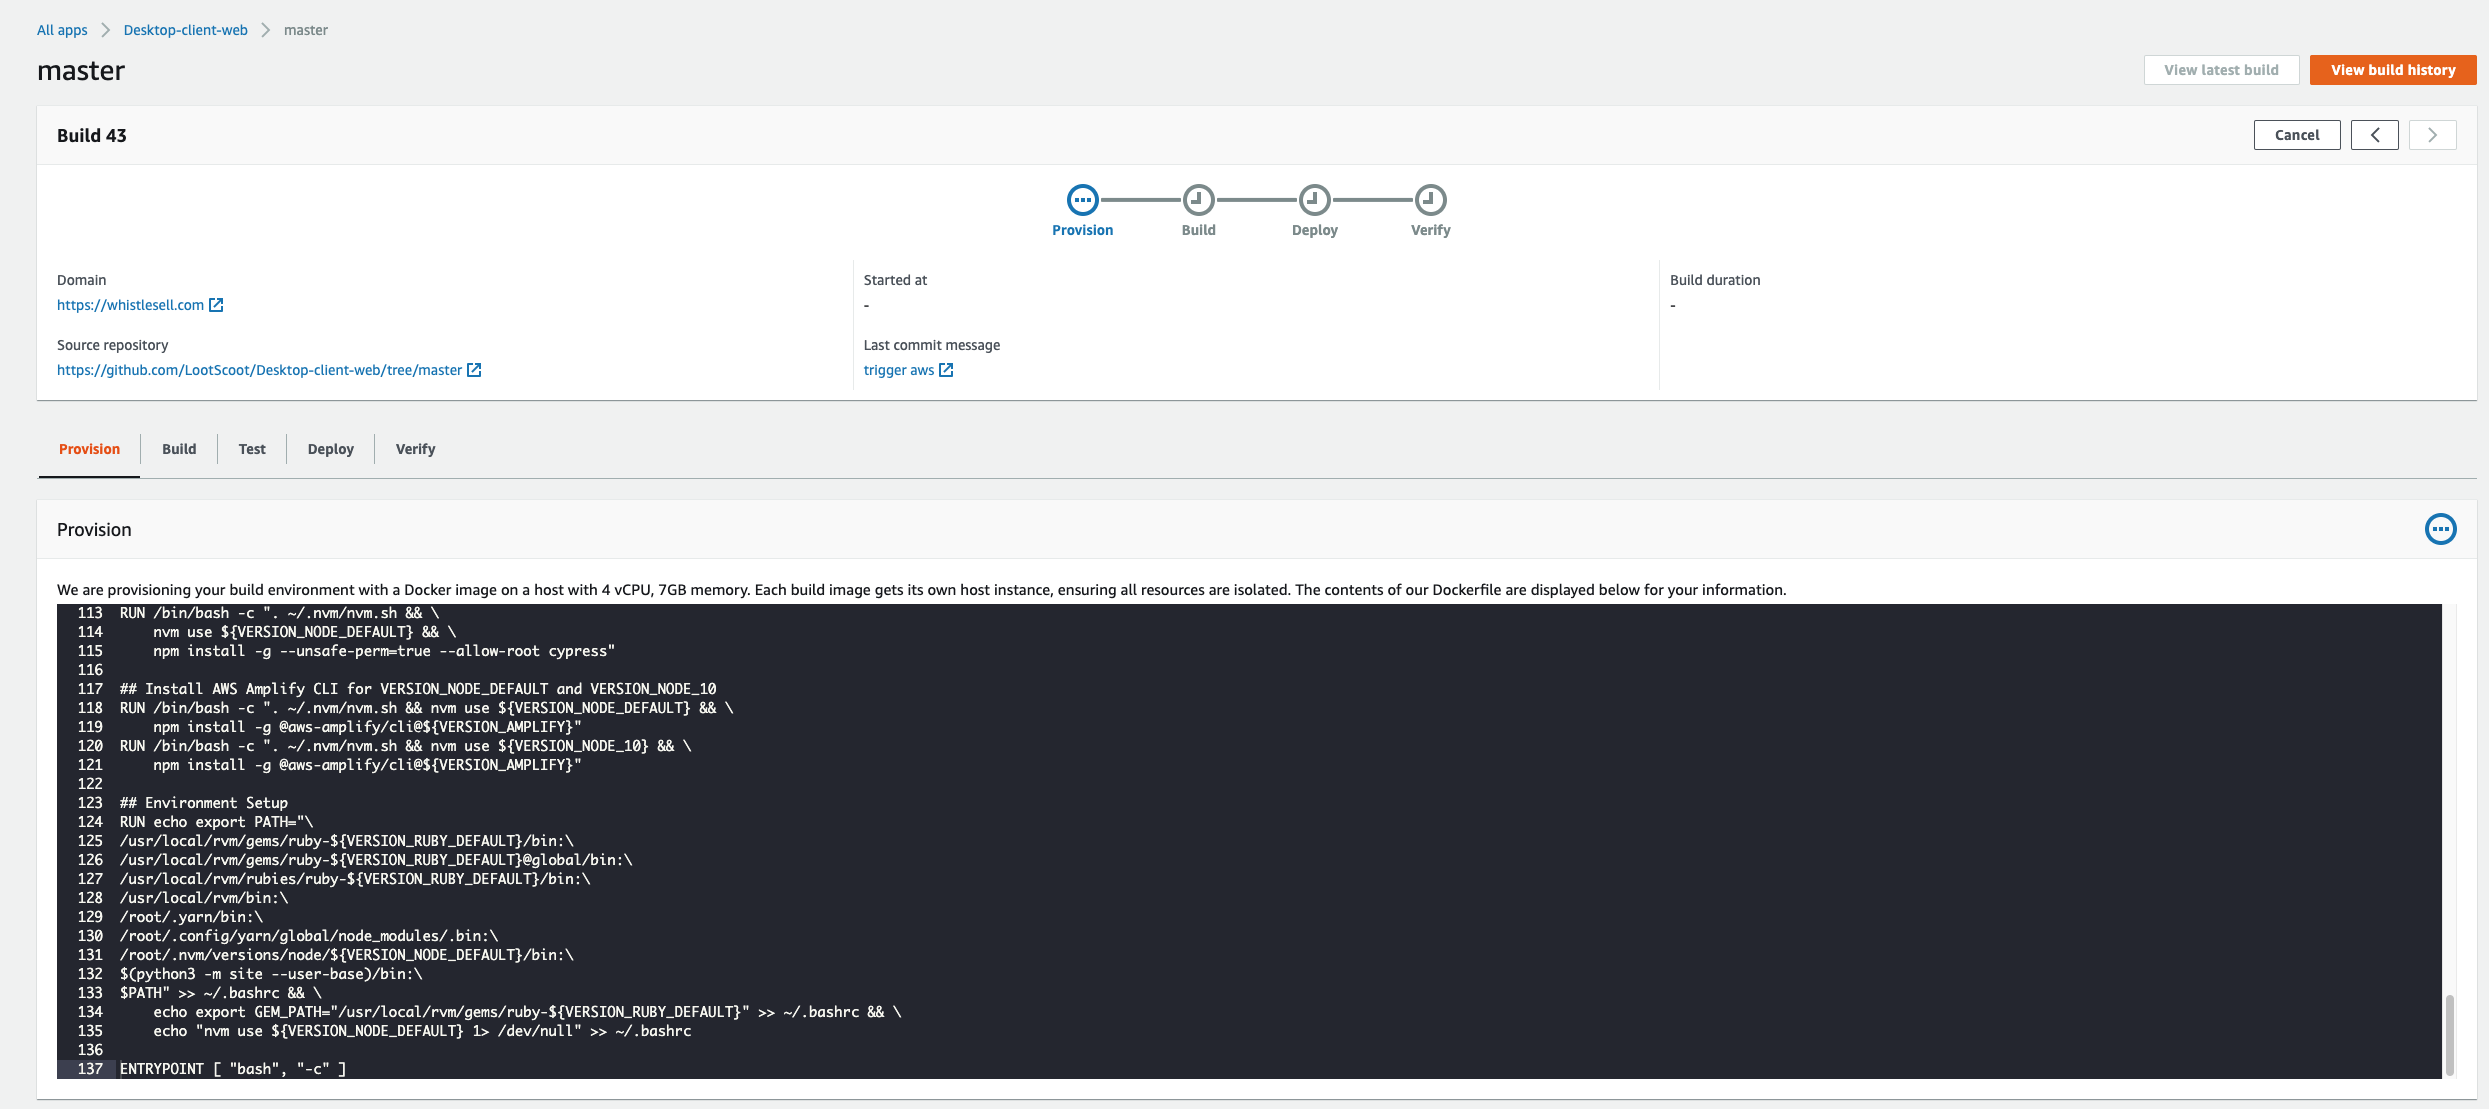Screen dimensions: 2489x1109
Task: Switch to the Test tab
Action: tap(251, 448)
